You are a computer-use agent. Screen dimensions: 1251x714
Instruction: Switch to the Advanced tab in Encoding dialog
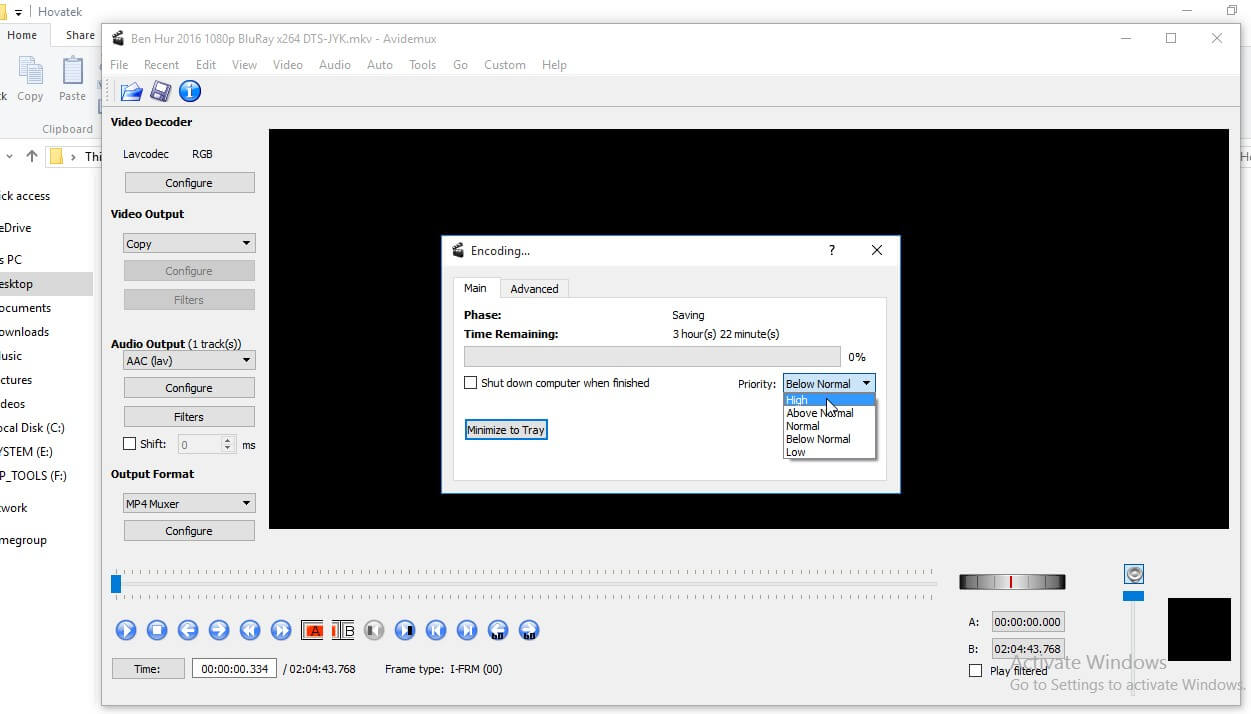(534, 288)
